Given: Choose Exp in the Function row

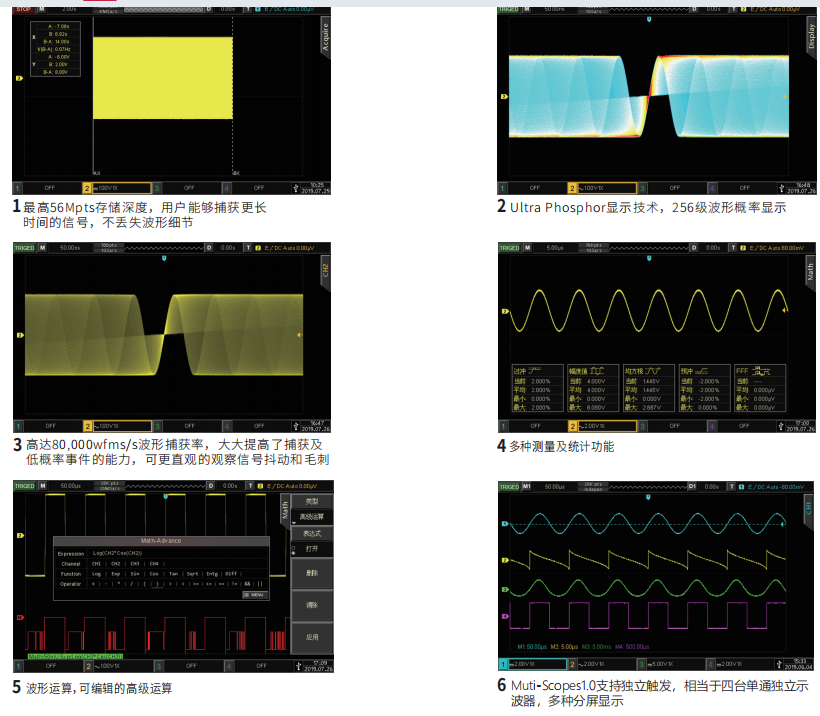Looking at the screenshot, I should 116,574.
